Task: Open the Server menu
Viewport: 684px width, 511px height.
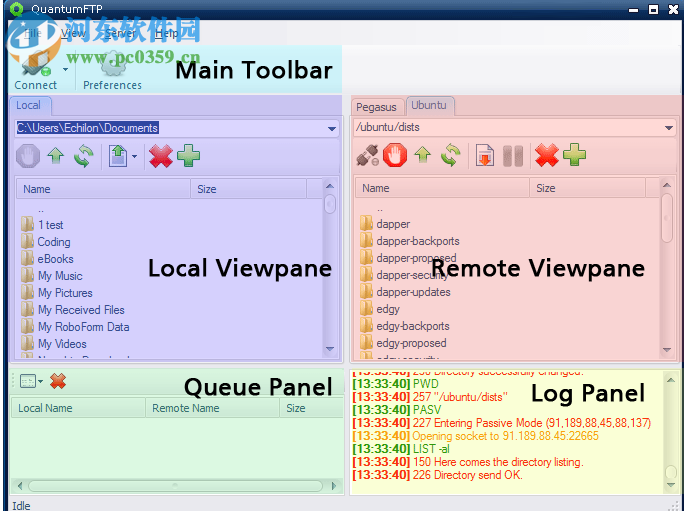Action: pos(120,33)
